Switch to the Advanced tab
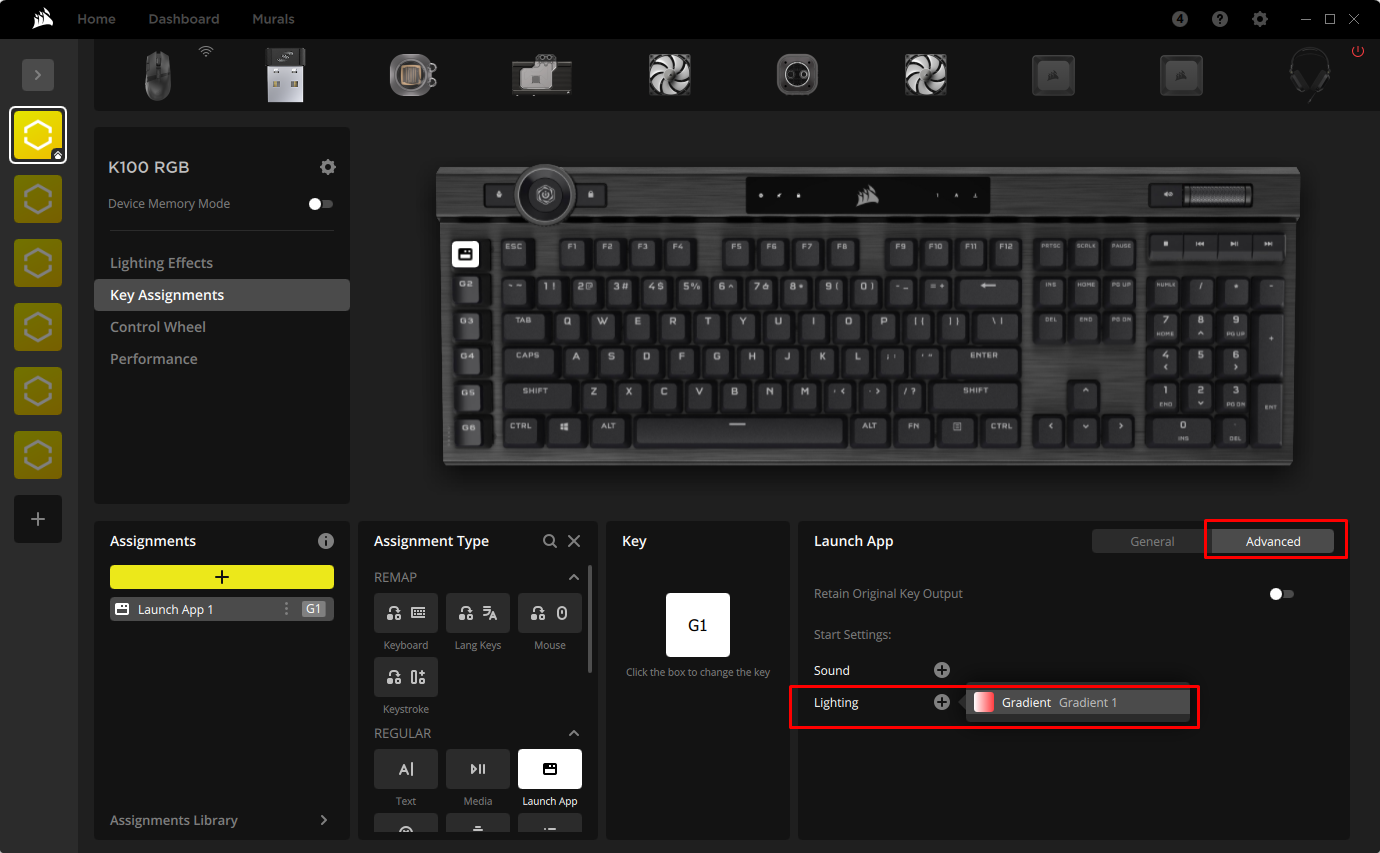Image resolution: width=1380 pixels, height=853 pixels. click(x=1273, y=540)
